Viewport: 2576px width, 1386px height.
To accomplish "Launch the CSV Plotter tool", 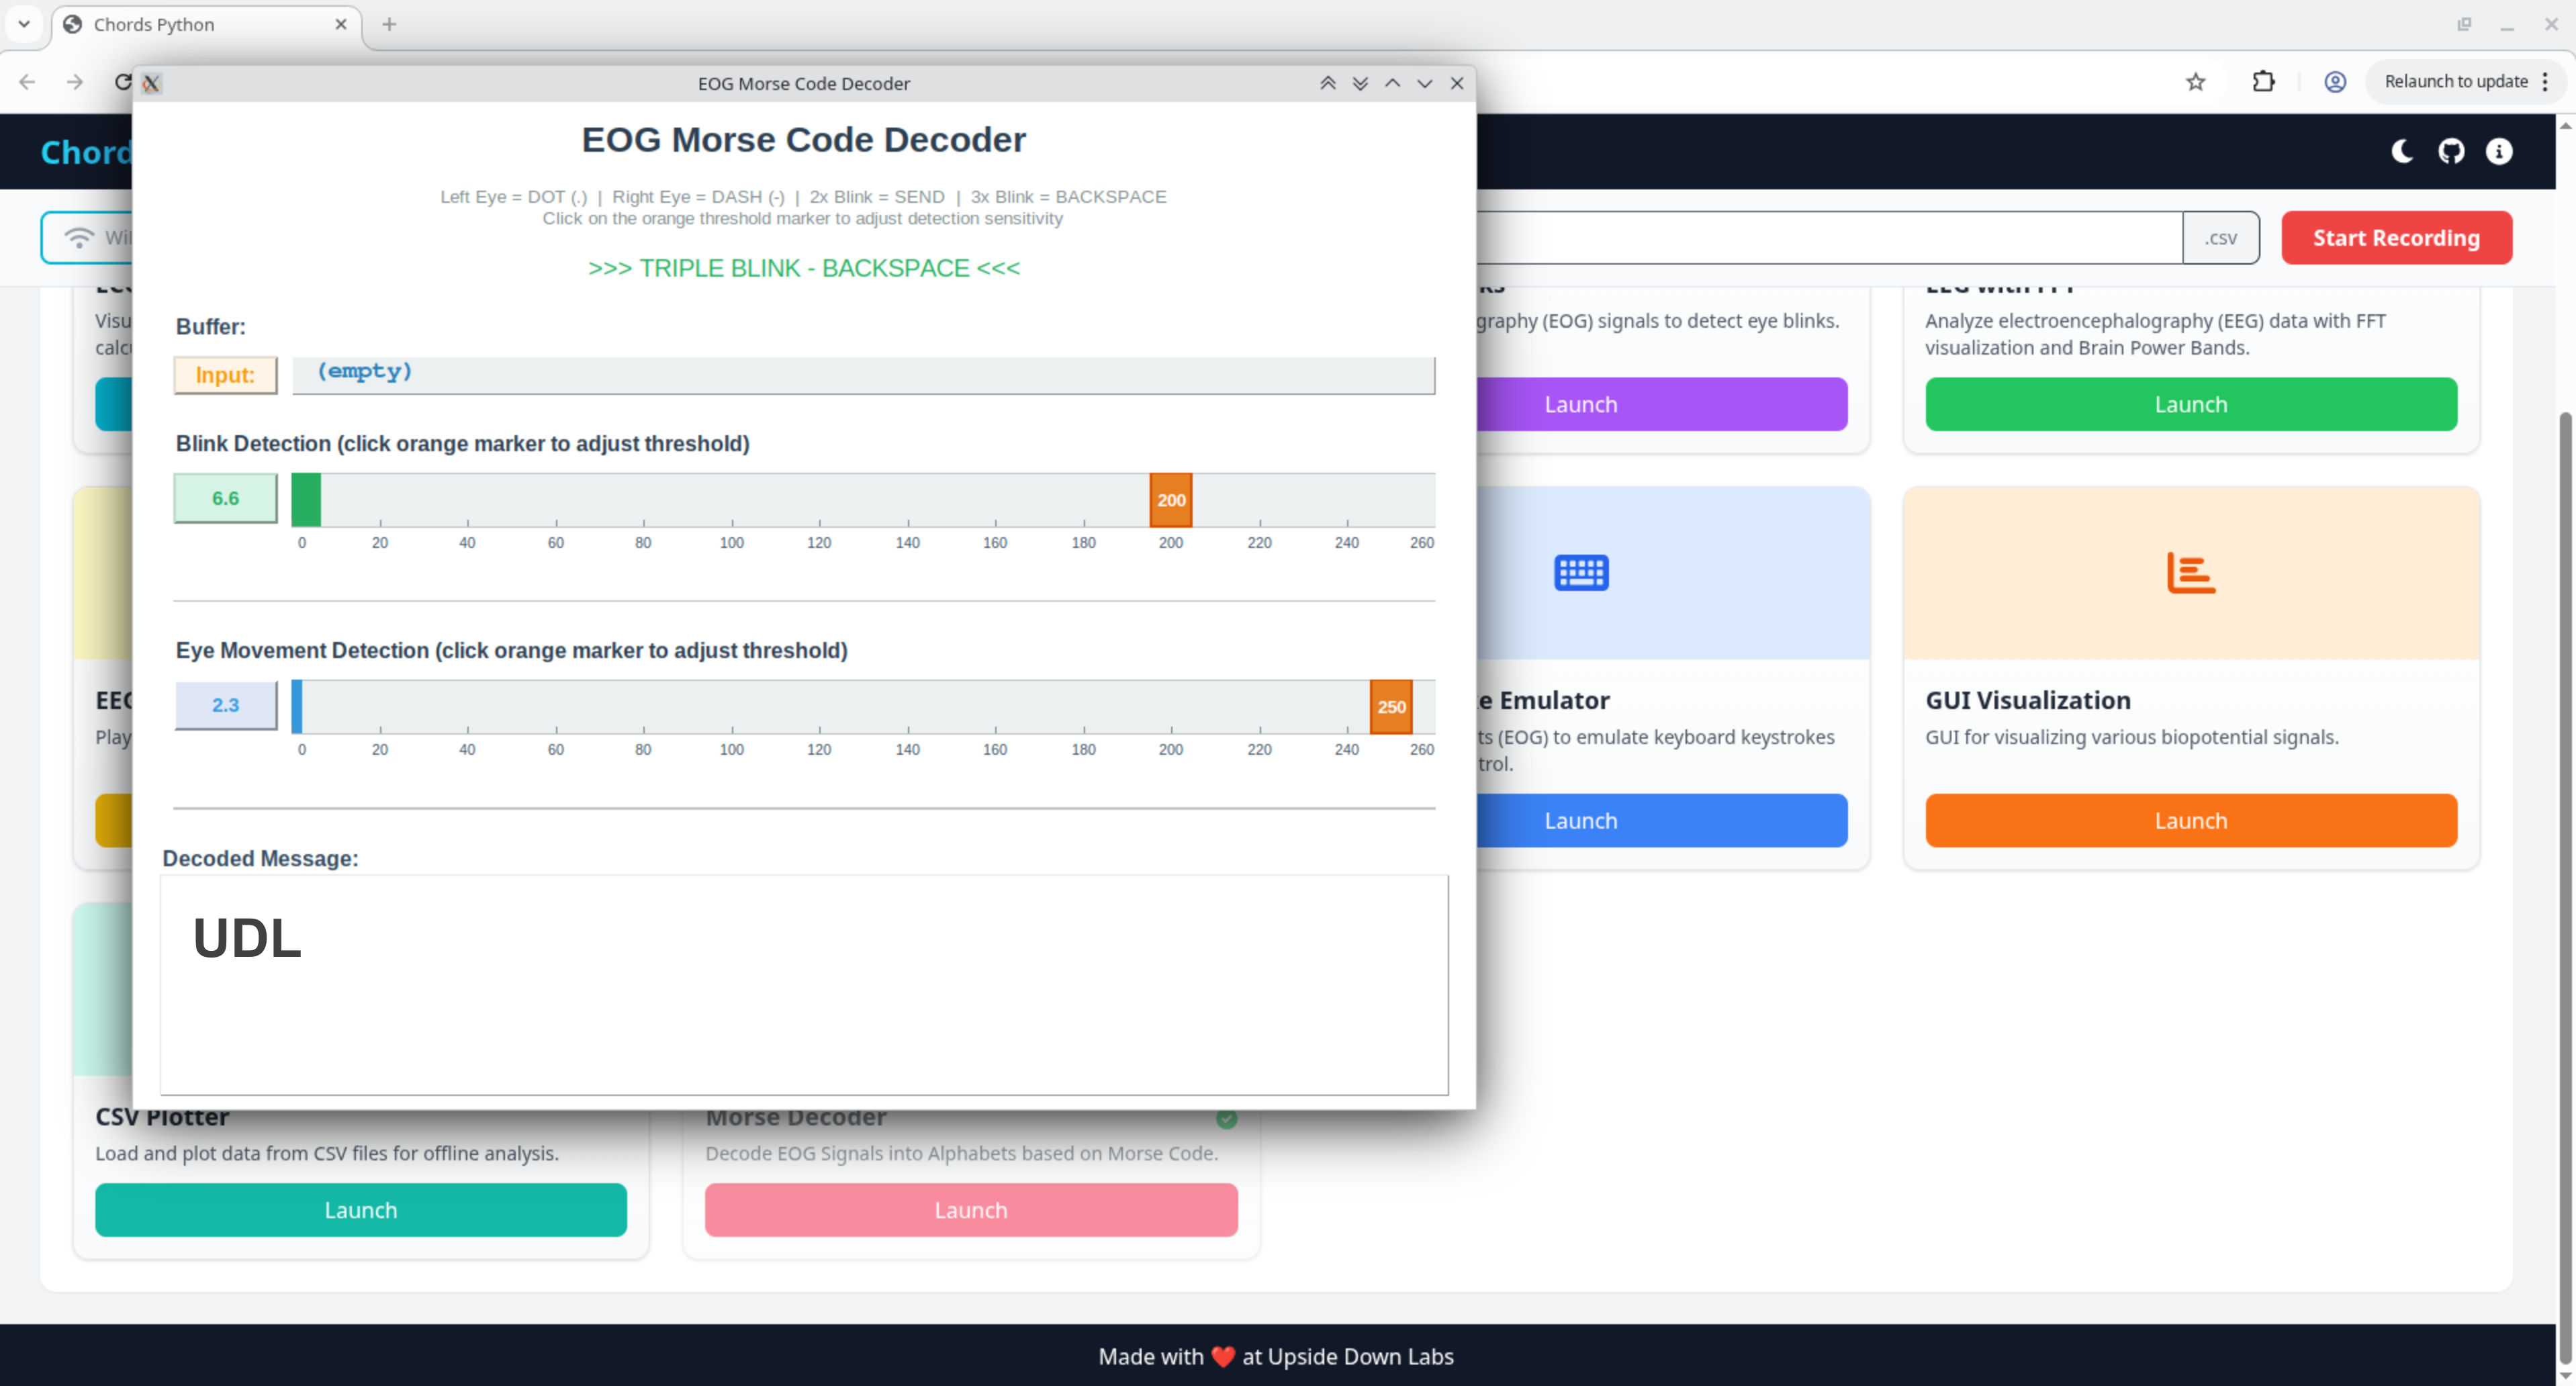I will coord(360,1210).
